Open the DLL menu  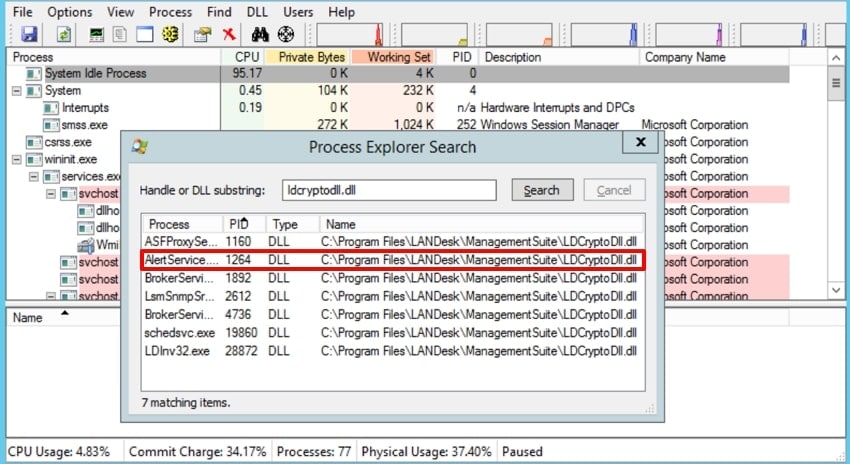(257, 12)
